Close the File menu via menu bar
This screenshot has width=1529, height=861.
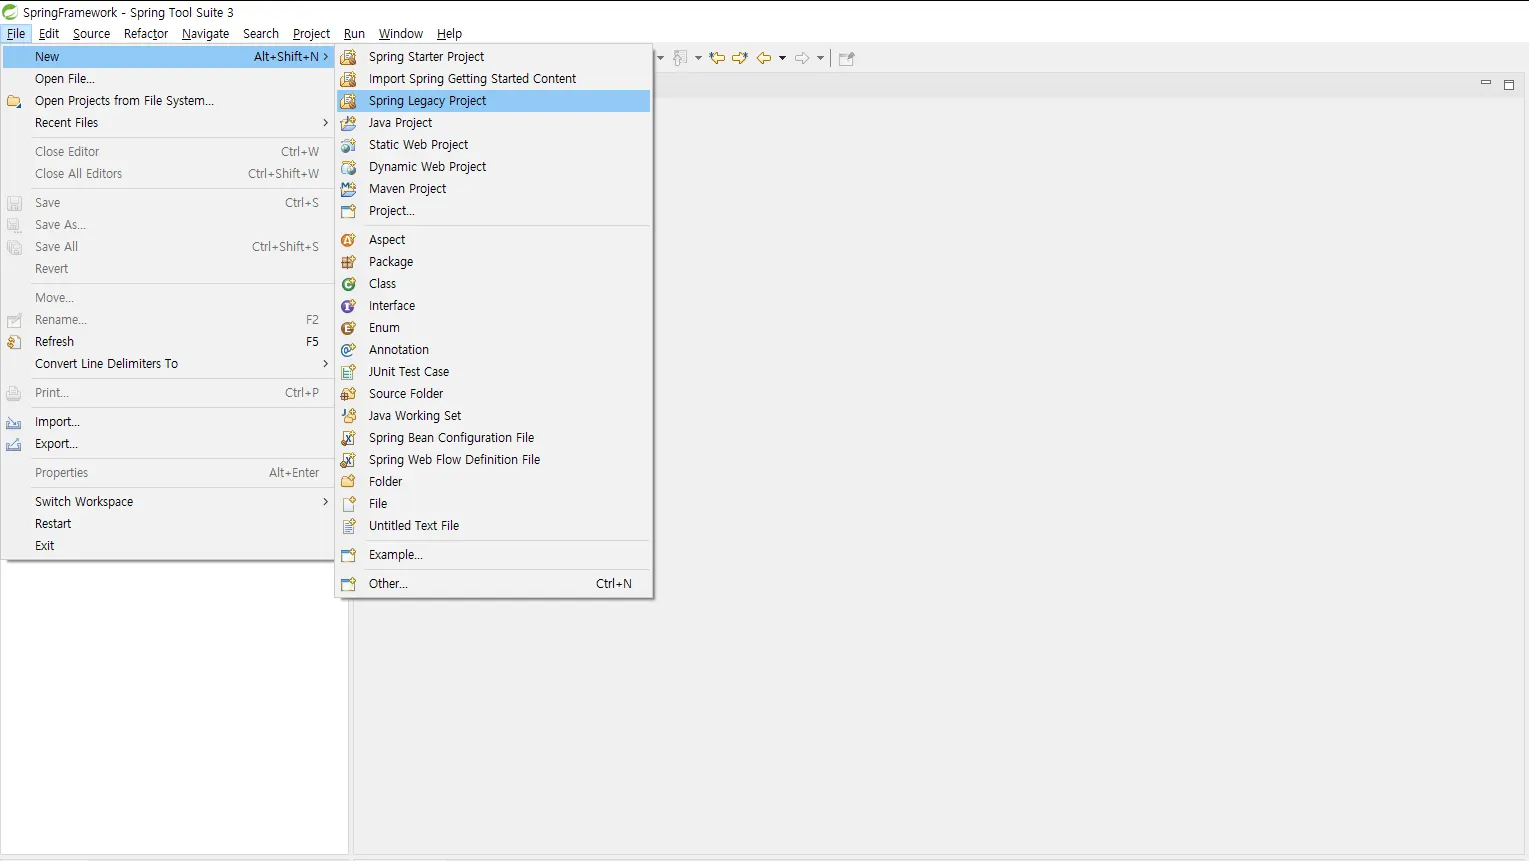pos(16,34)
